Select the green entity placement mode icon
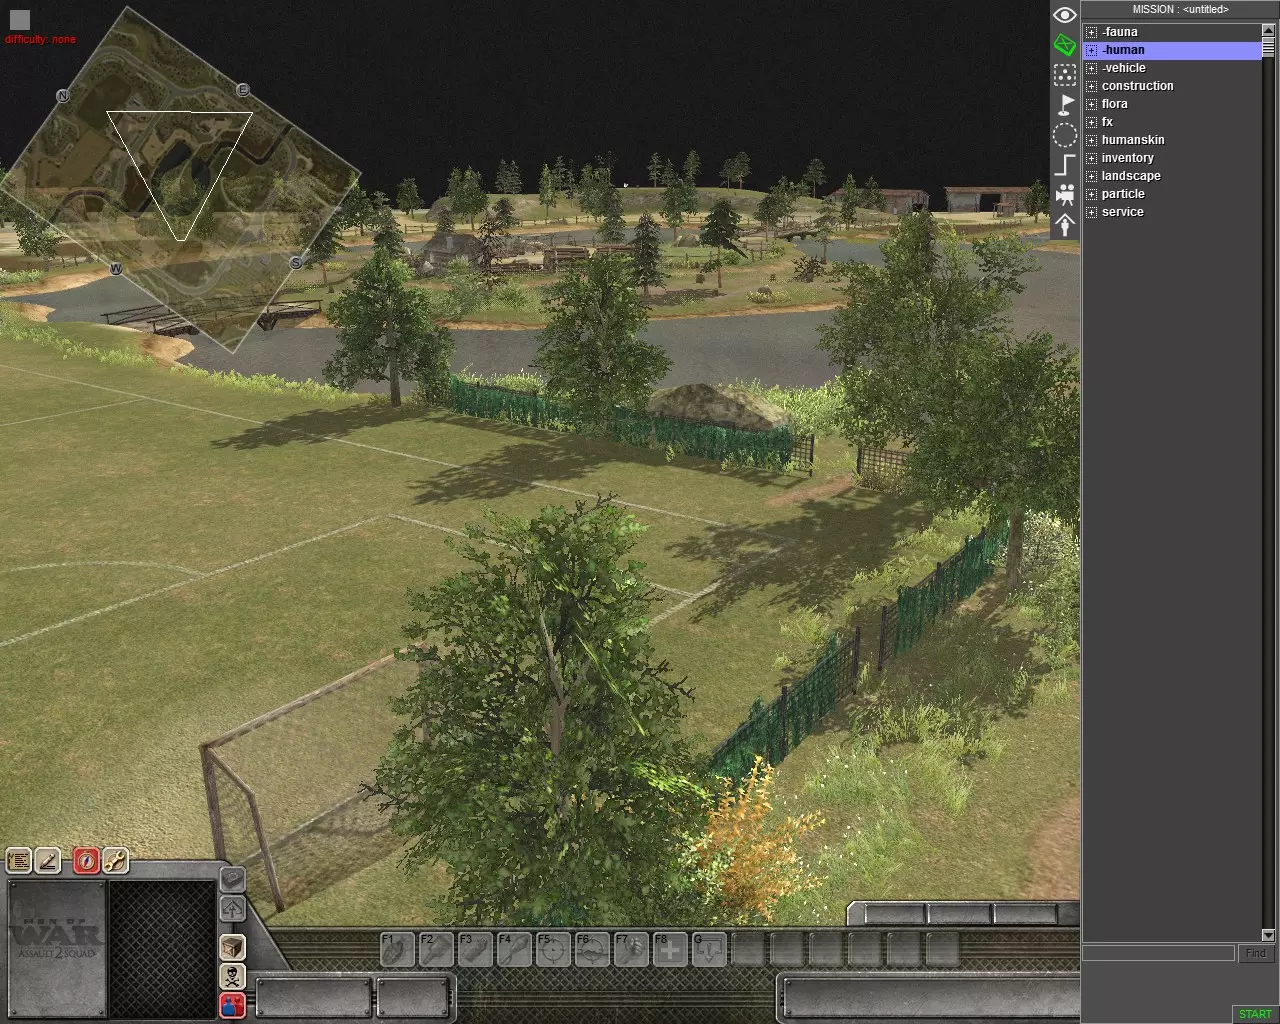 (x=1065, y=45)
